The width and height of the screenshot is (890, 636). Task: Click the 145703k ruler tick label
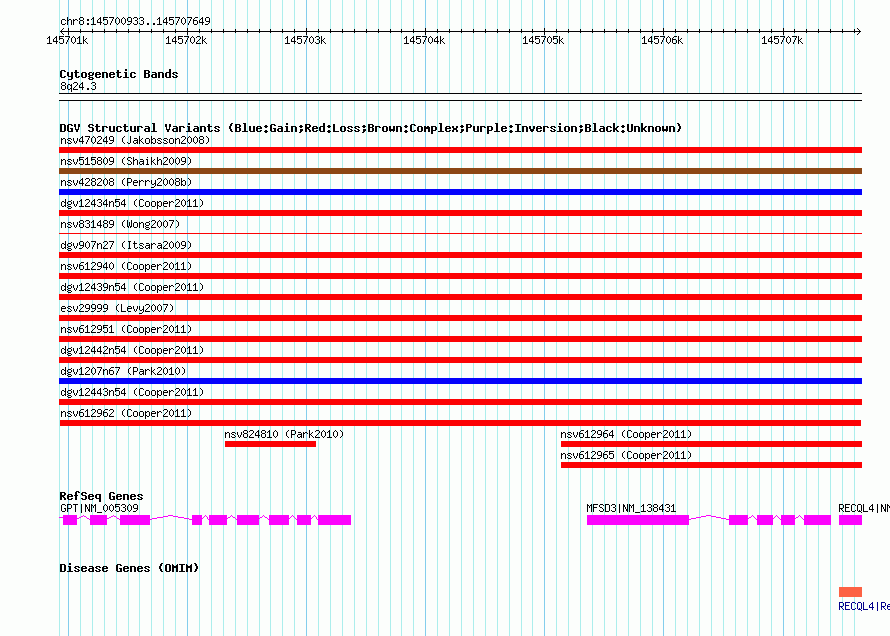(x=305, y=40)
